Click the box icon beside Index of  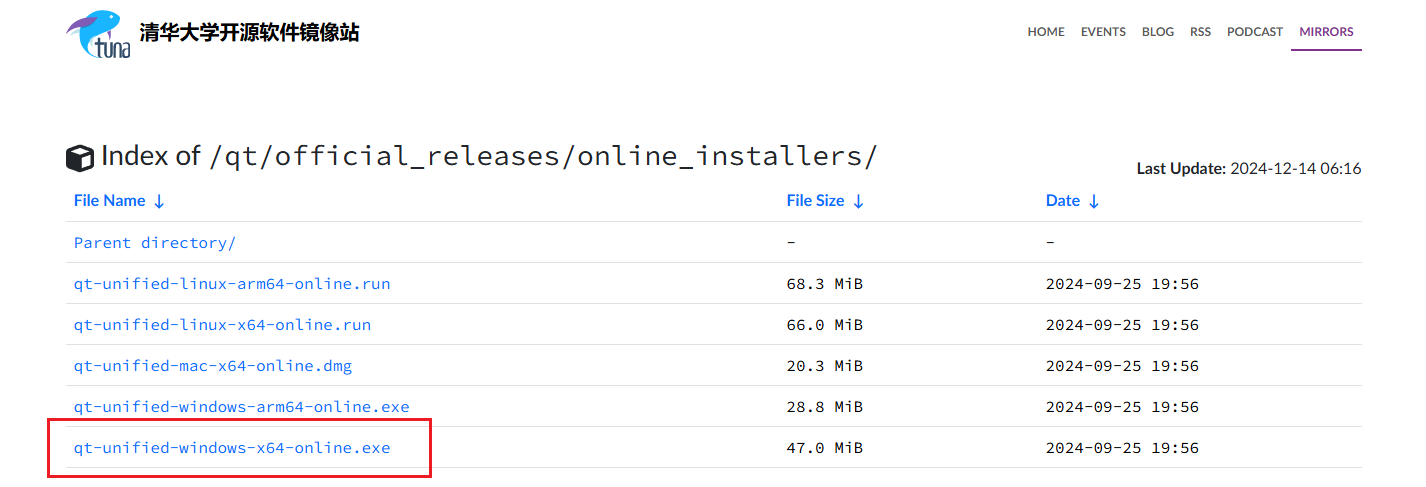(80, 158)
